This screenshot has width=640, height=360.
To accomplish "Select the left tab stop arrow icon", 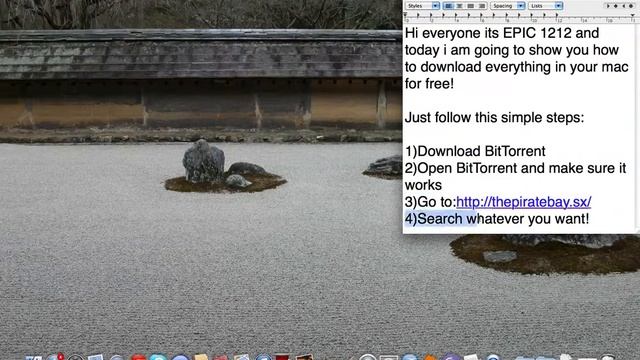I will [x=608, y=6].
